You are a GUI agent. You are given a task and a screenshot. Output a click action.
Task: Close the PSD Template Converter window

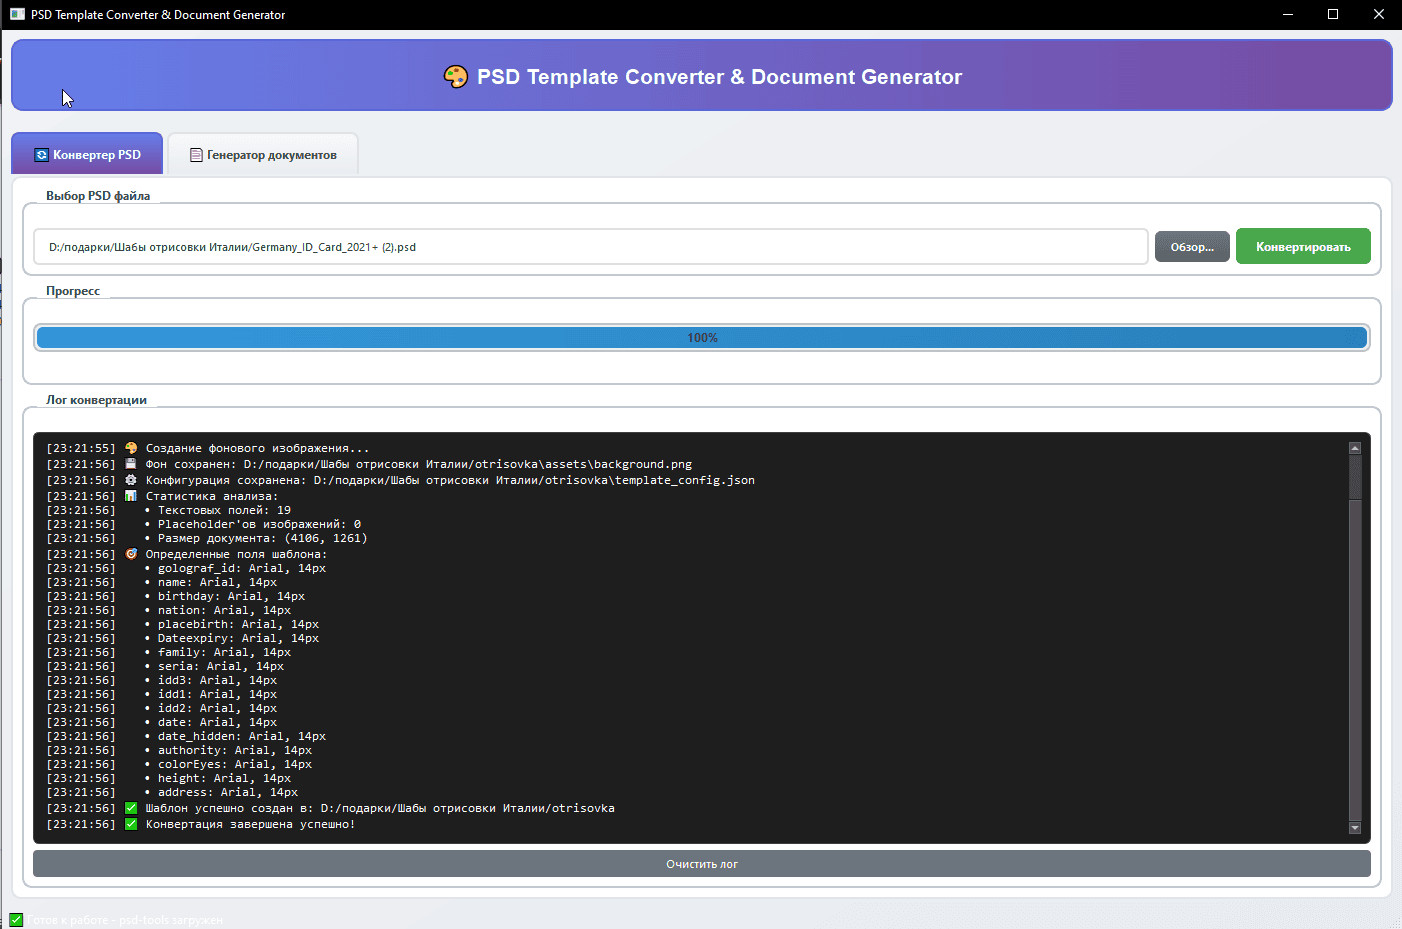pyautogui.click(x=1379, y=14)
